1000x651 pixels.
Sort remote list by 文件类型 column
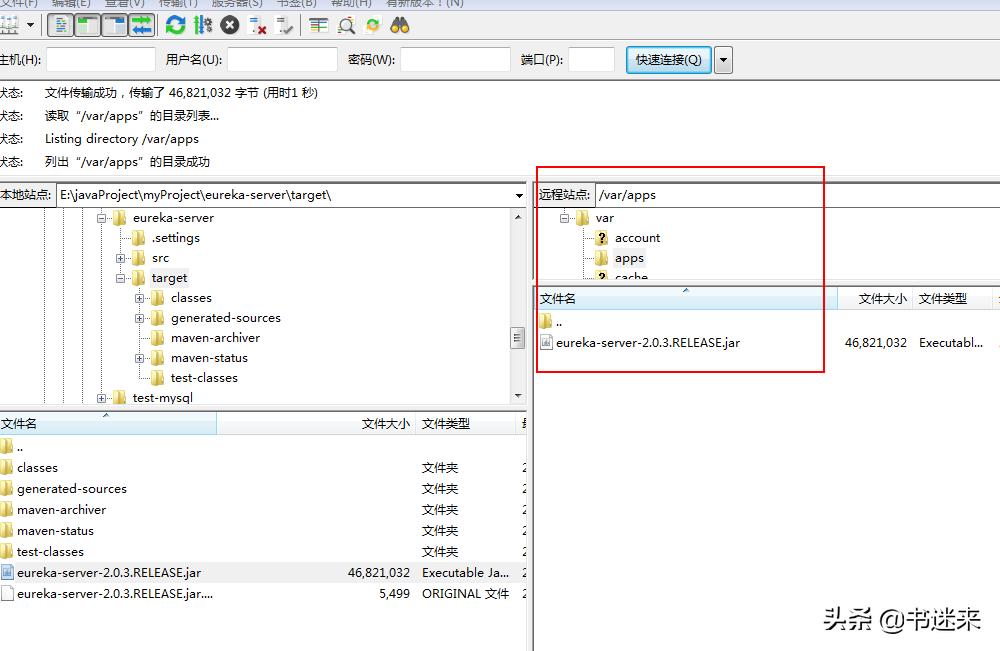tap(952, 299)
